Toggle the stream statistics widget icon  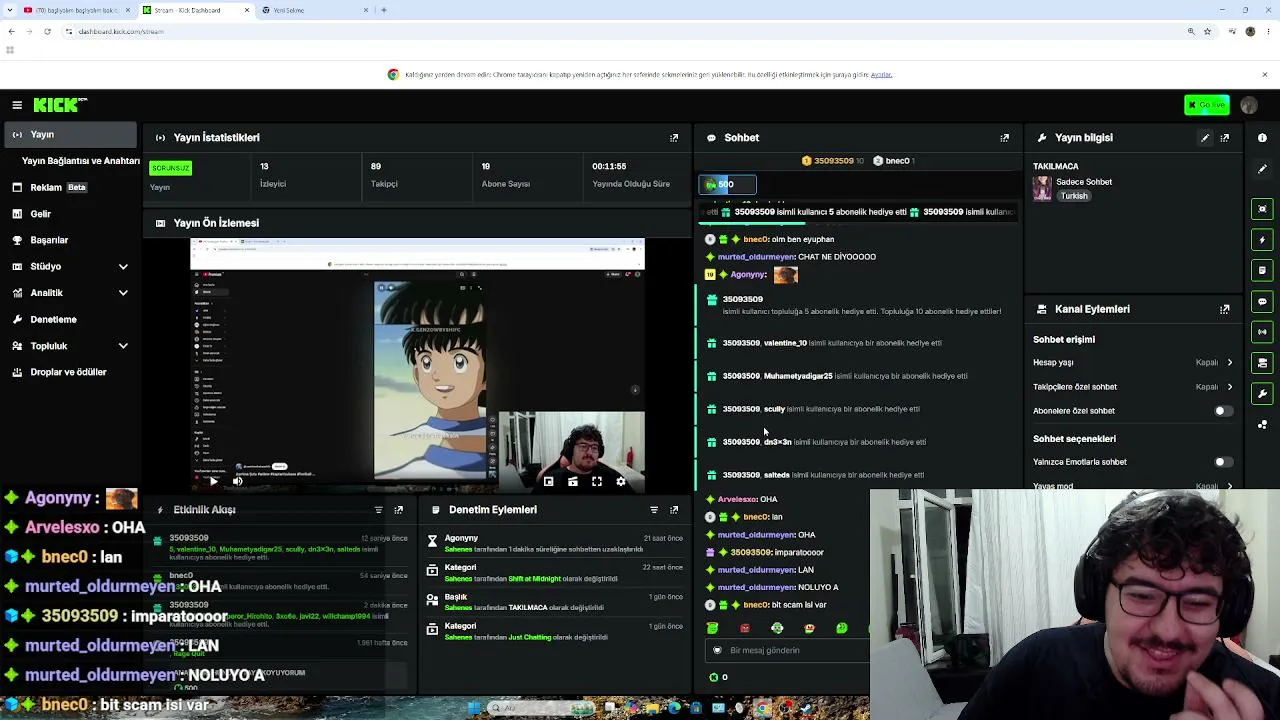coord(1262,332)
